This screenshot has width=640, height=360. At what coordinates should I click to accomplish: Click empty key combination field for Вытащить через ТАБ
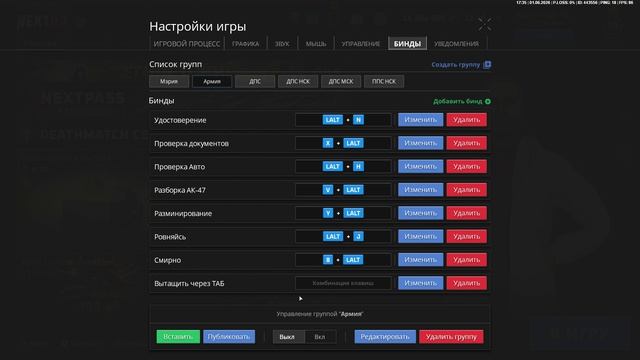coord(343,283)
